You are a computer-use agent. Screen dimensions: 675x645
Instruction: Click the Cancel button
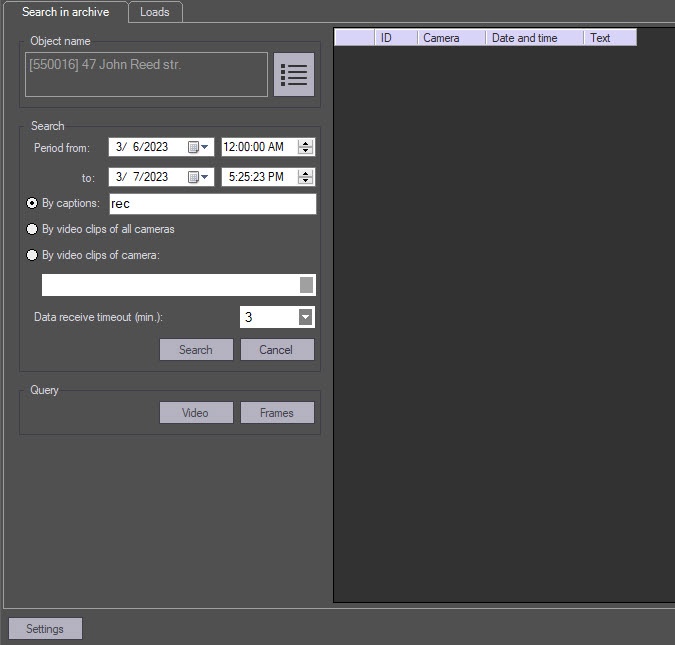point(277,350)
